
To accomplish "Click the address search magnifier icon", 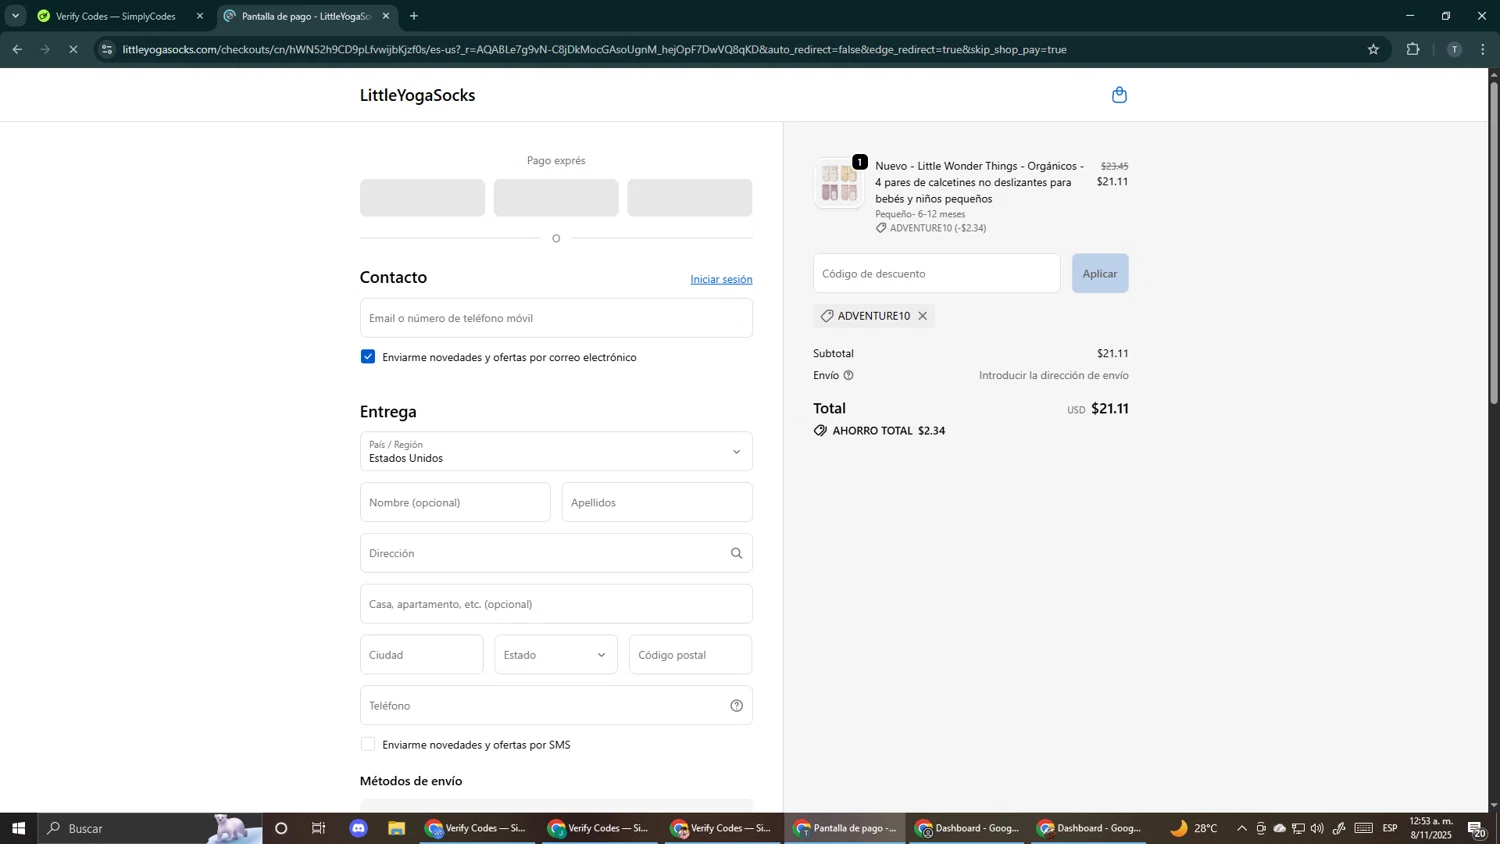I will [x=736, y=553].
